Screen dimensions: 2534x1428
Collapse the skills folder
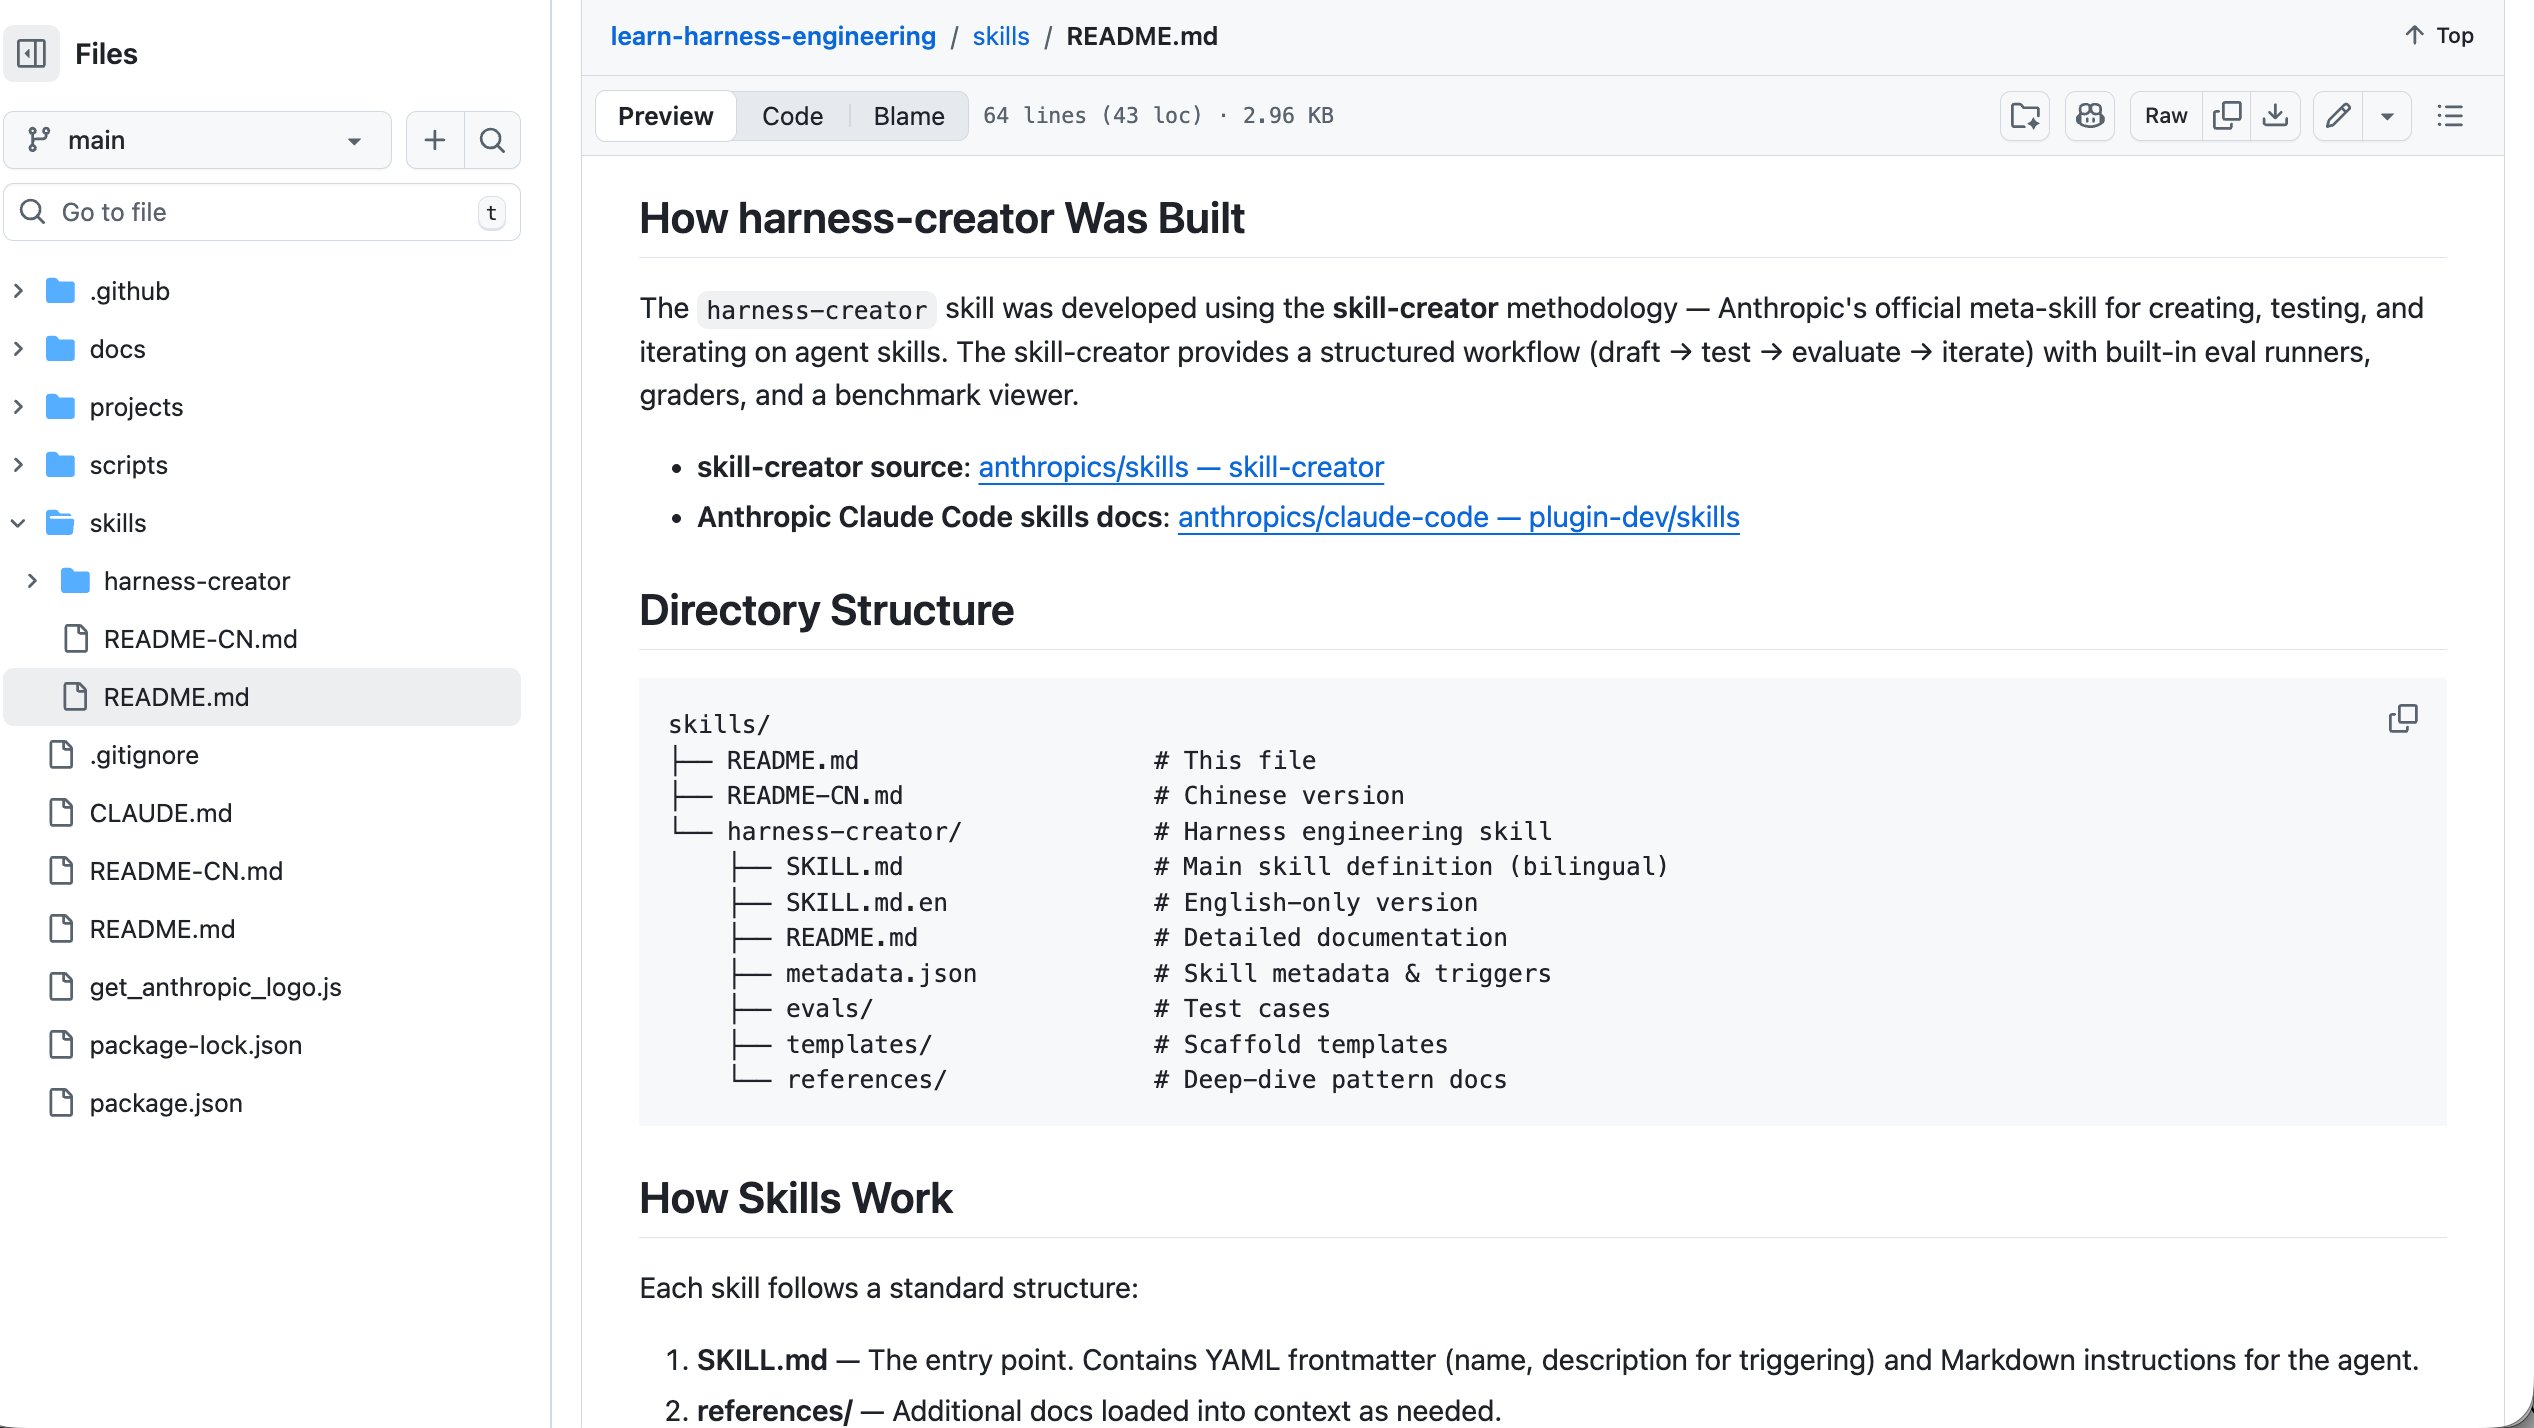tap(18, 523)
